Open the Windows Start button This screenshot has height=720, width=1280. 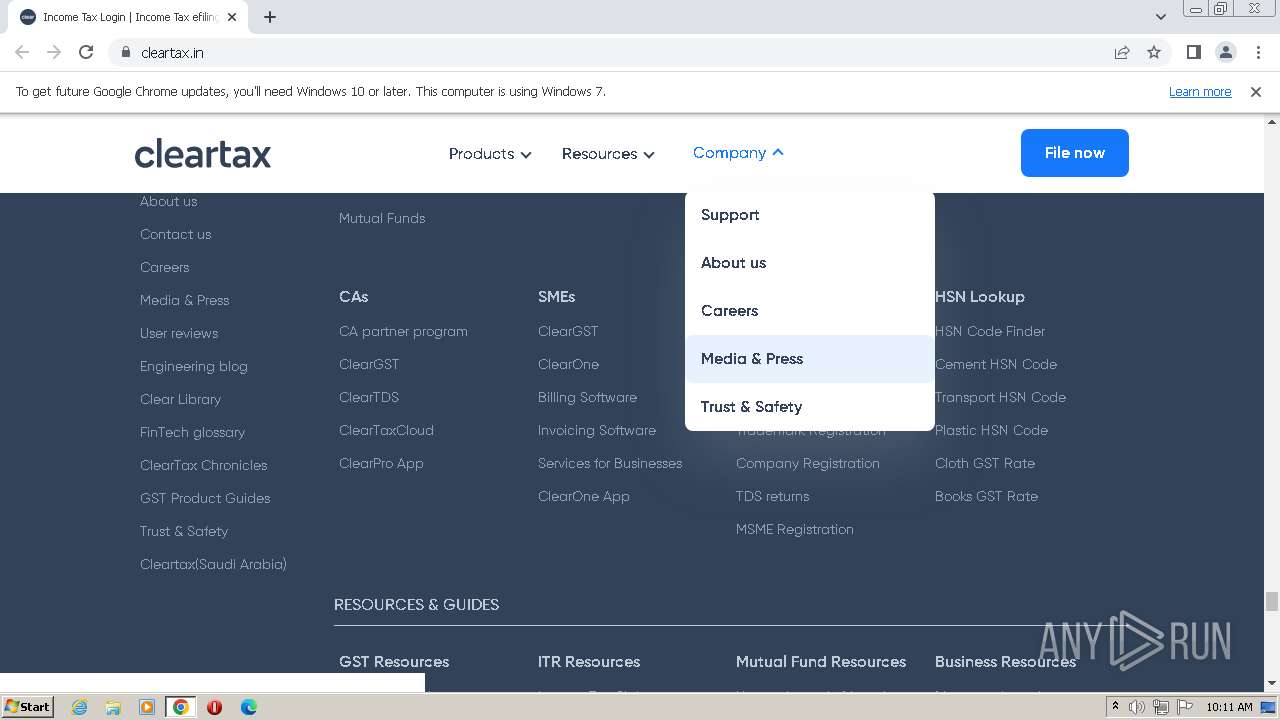point(27,706)
